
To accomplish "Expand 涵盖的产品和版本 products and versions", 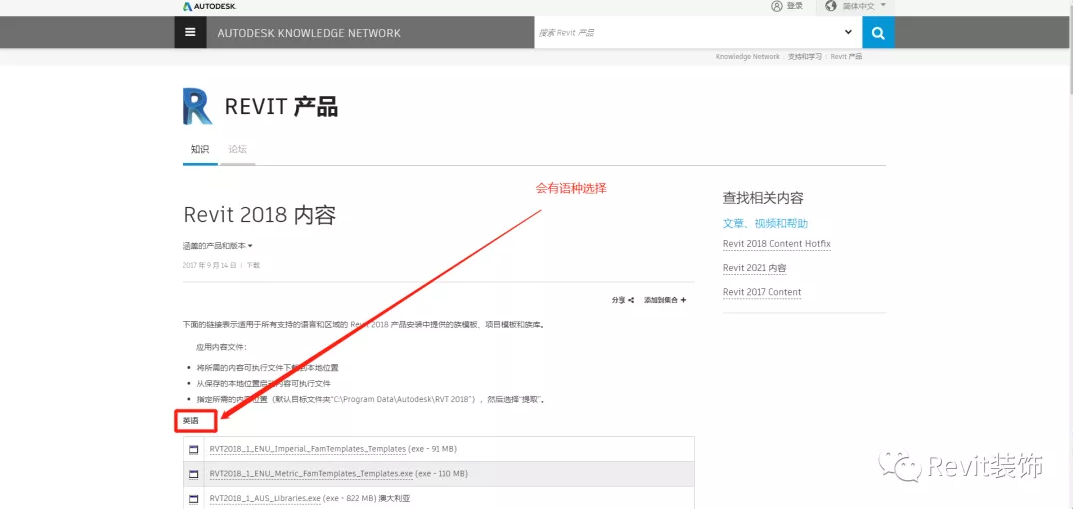I will (x=218, y=246).
